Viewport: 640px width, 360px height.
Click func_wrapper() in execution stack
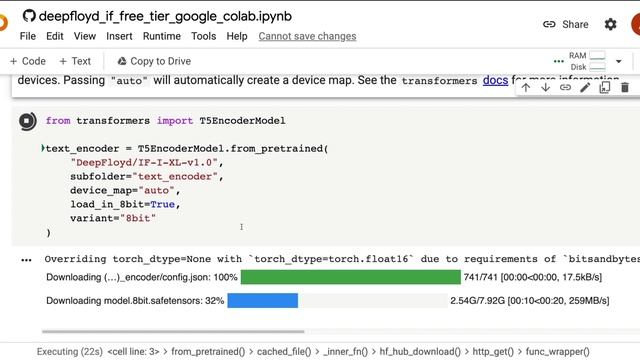(558, 351)
